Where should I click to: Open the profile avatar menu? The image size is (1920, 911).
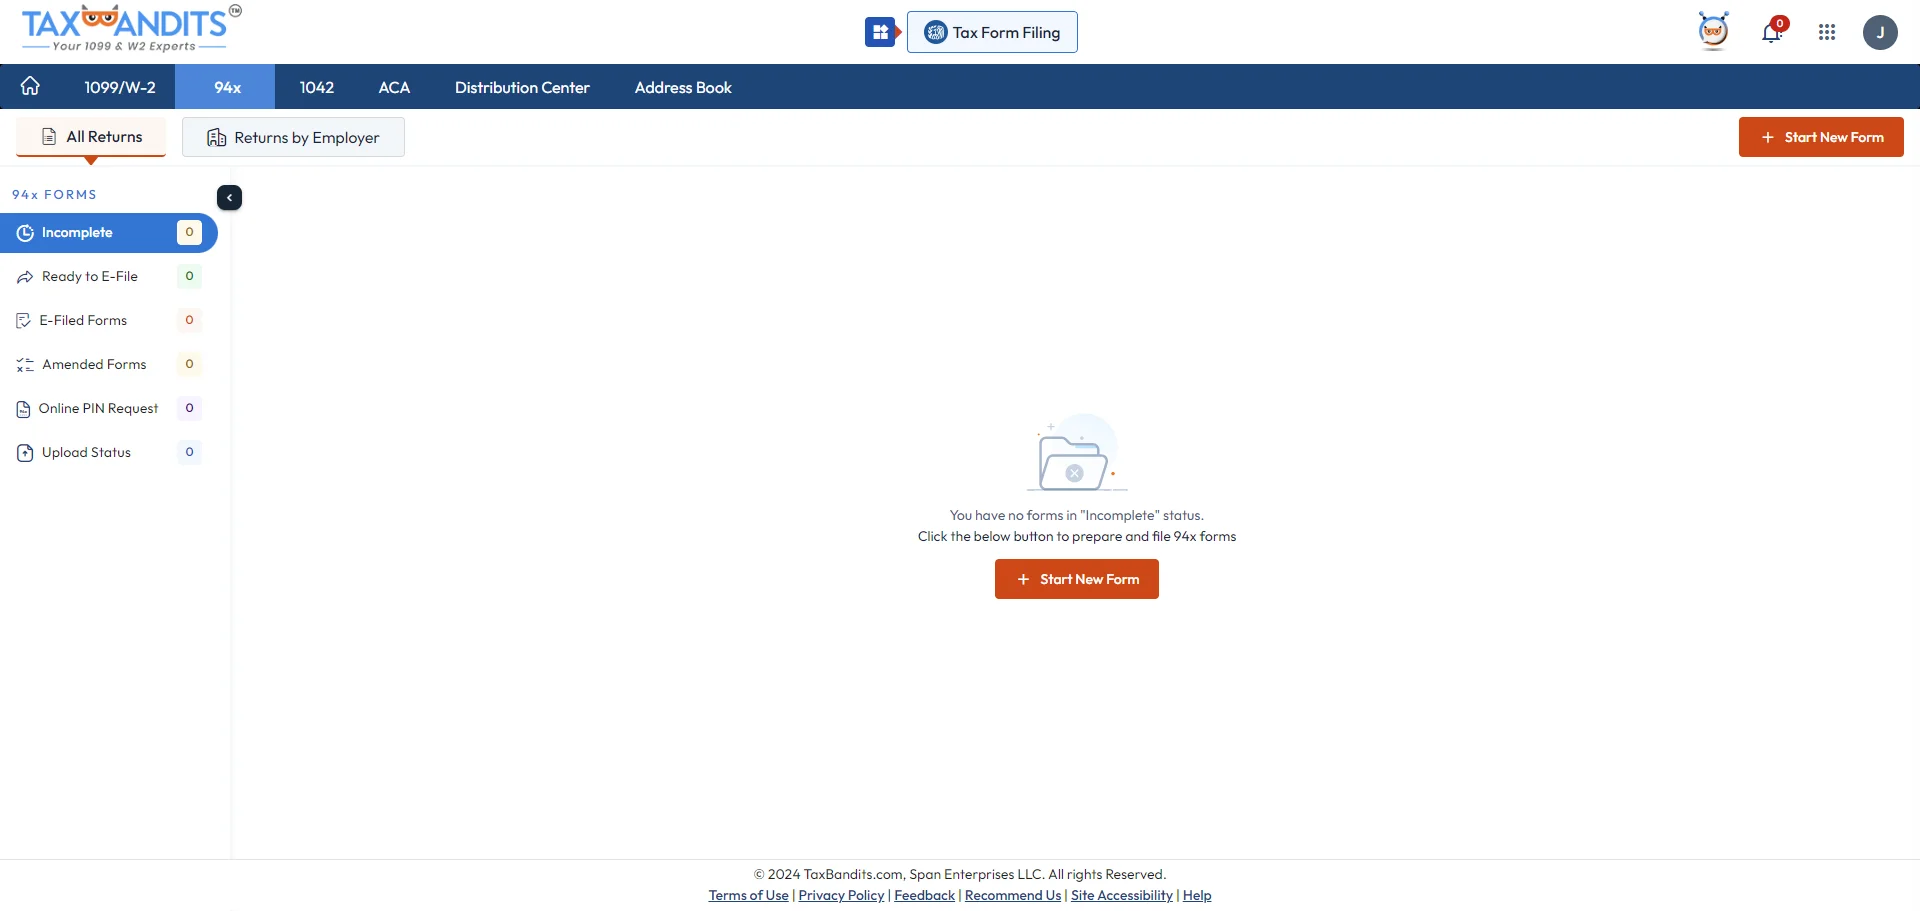point(1881,32)
